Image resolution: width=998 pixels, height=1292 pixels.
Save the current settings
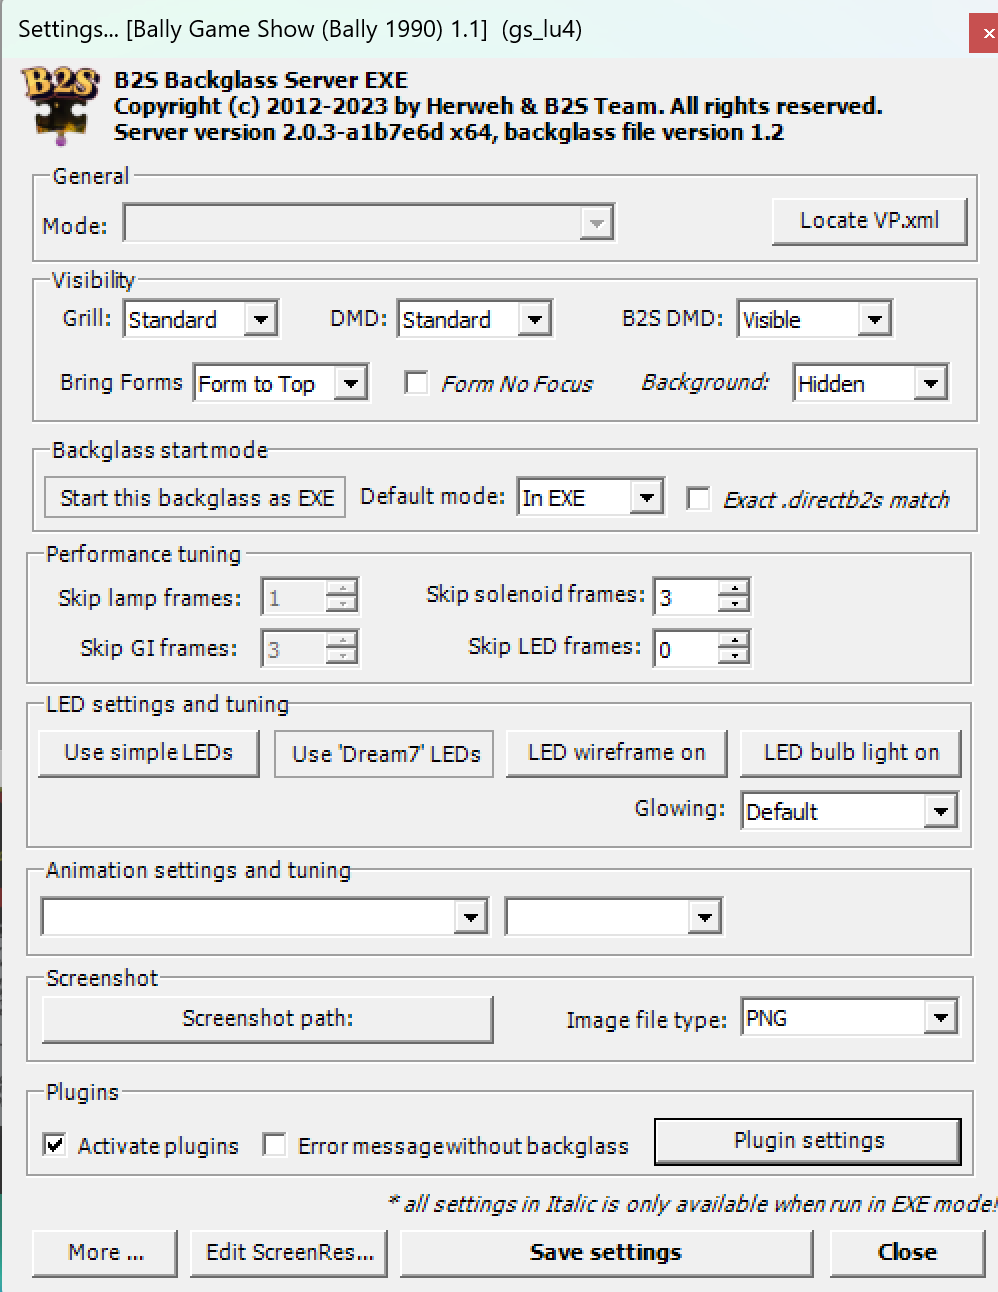pos(606,1252)
